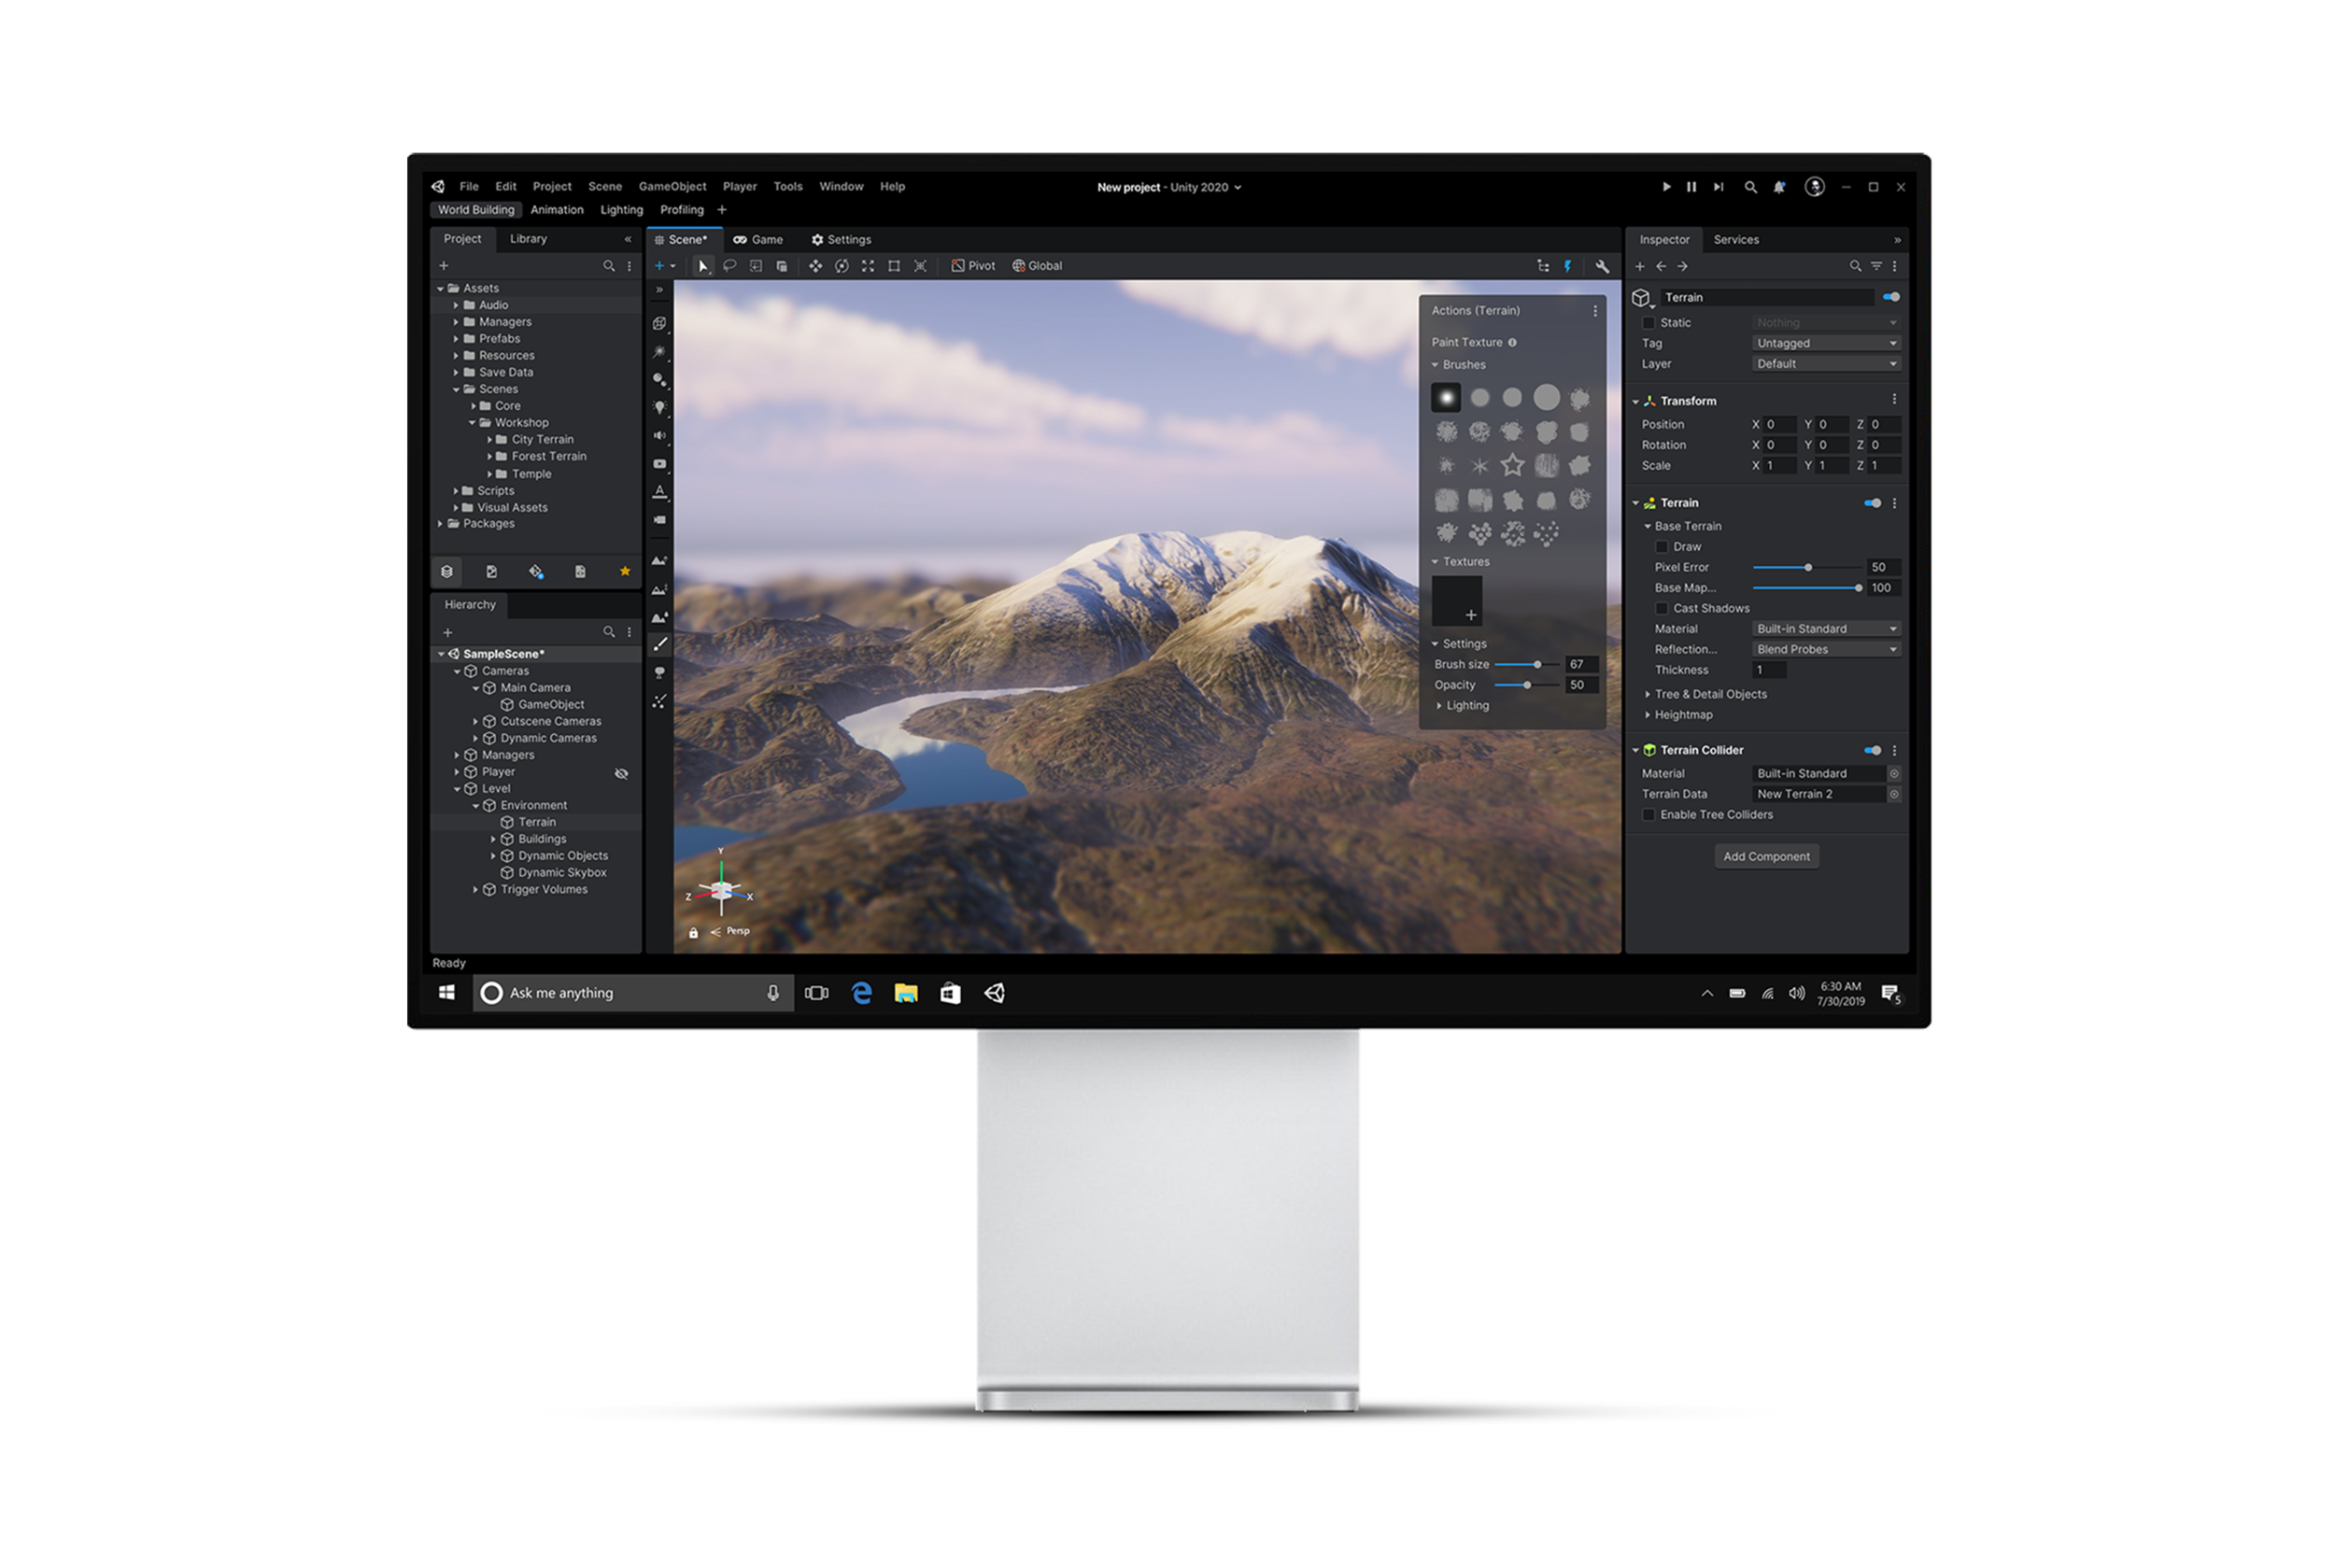The height and width of the screenshot is (1568, 2335).
Task: Click the favorites star icon in Project panel
Action: tap(625, 571)
